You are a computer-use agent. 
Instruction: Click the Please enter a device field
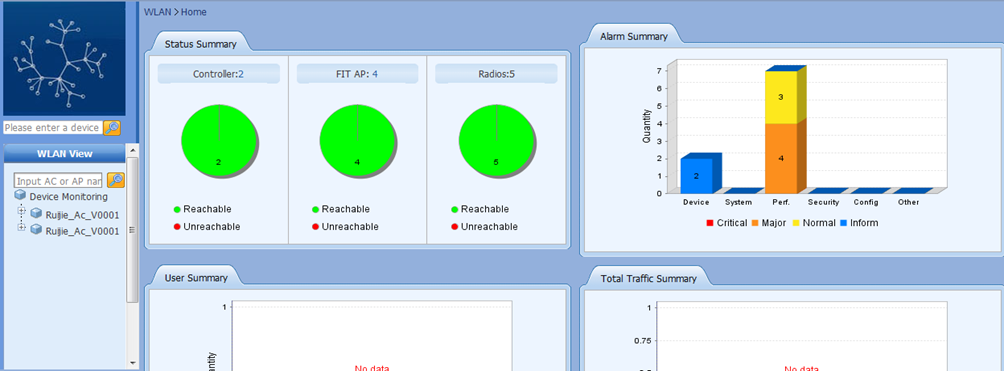[x=53, y=128]
